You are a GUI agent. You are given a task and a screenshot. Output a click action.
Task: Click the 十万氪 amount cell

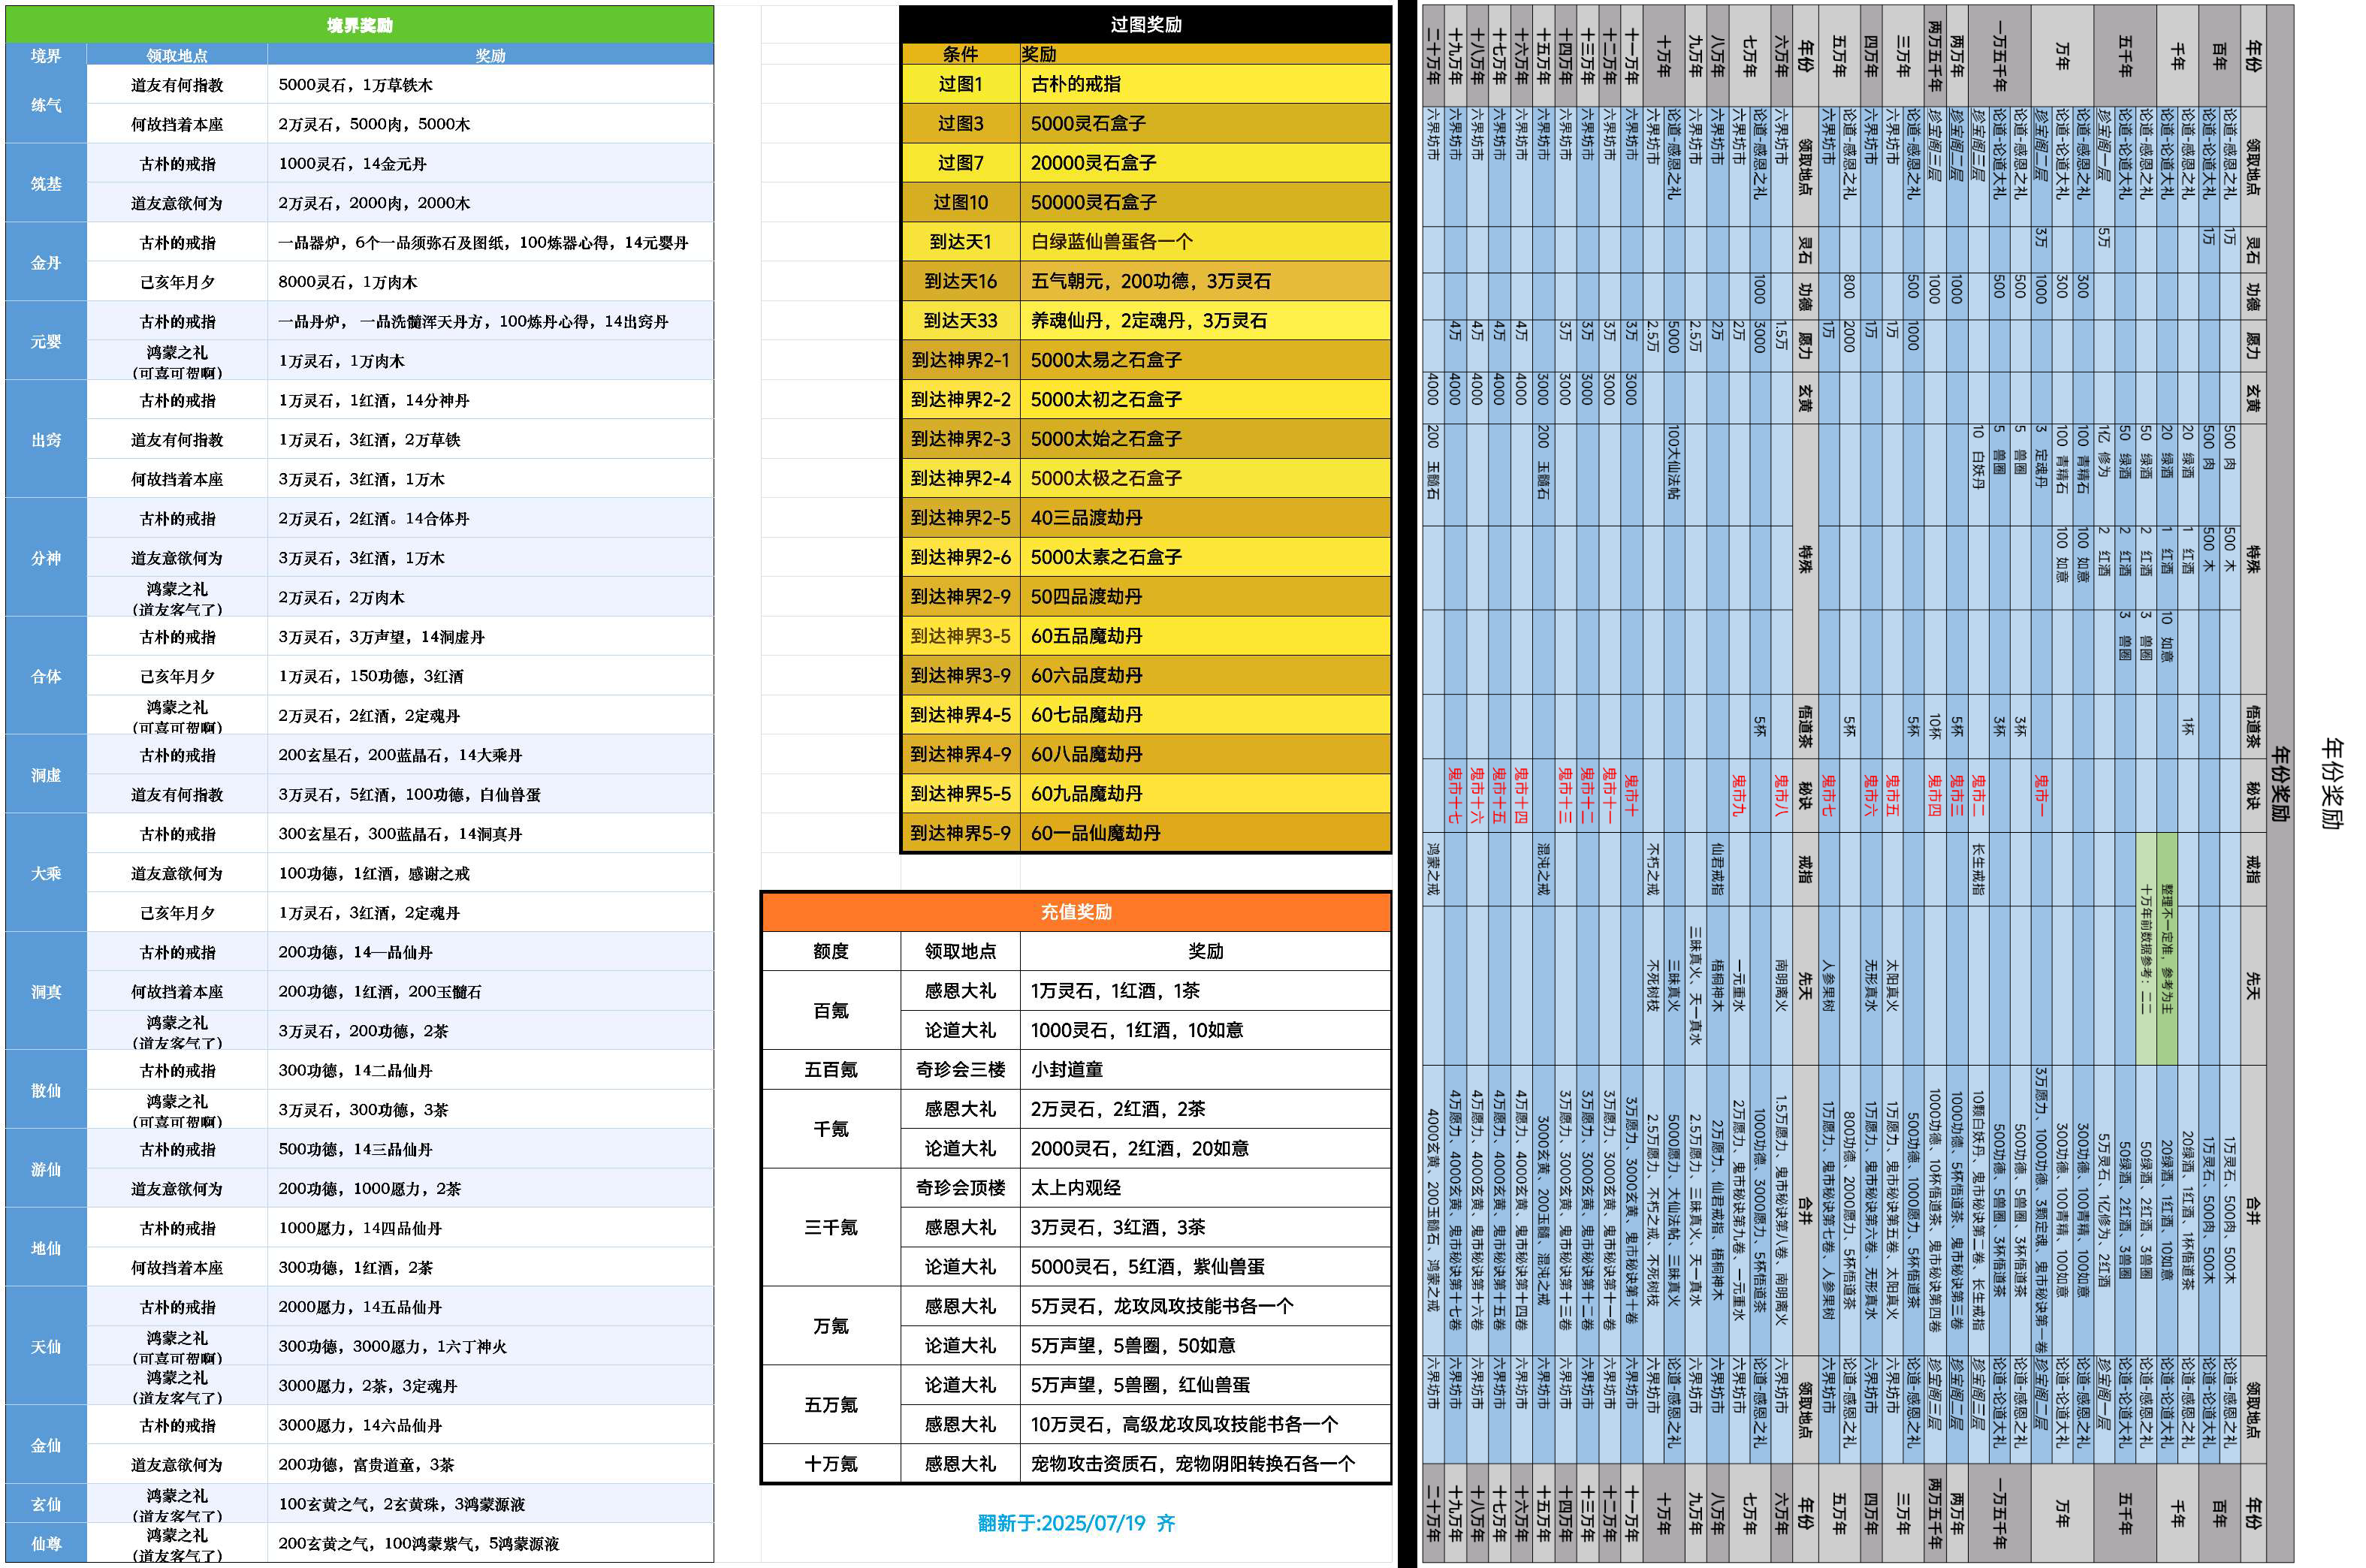830,1463
